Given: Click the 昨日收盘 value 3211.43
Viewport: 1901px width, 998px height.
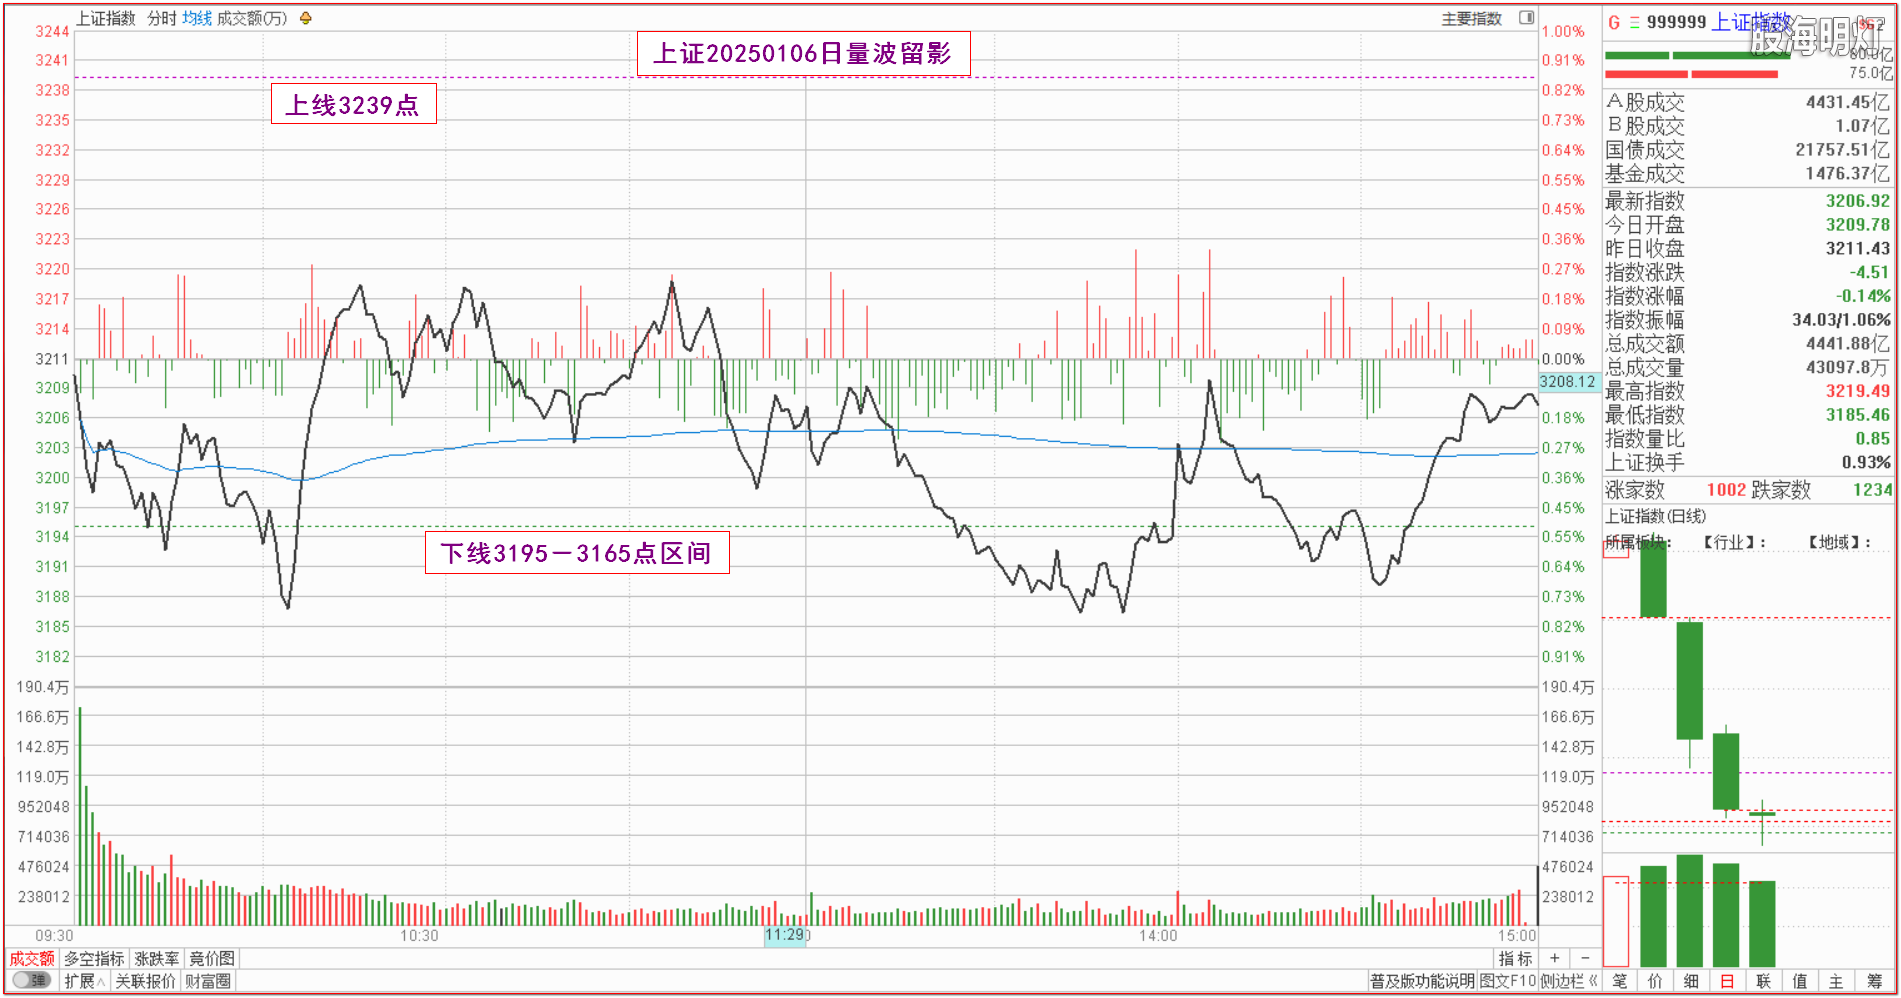Looking at the screenshot, I should 1858,249.
